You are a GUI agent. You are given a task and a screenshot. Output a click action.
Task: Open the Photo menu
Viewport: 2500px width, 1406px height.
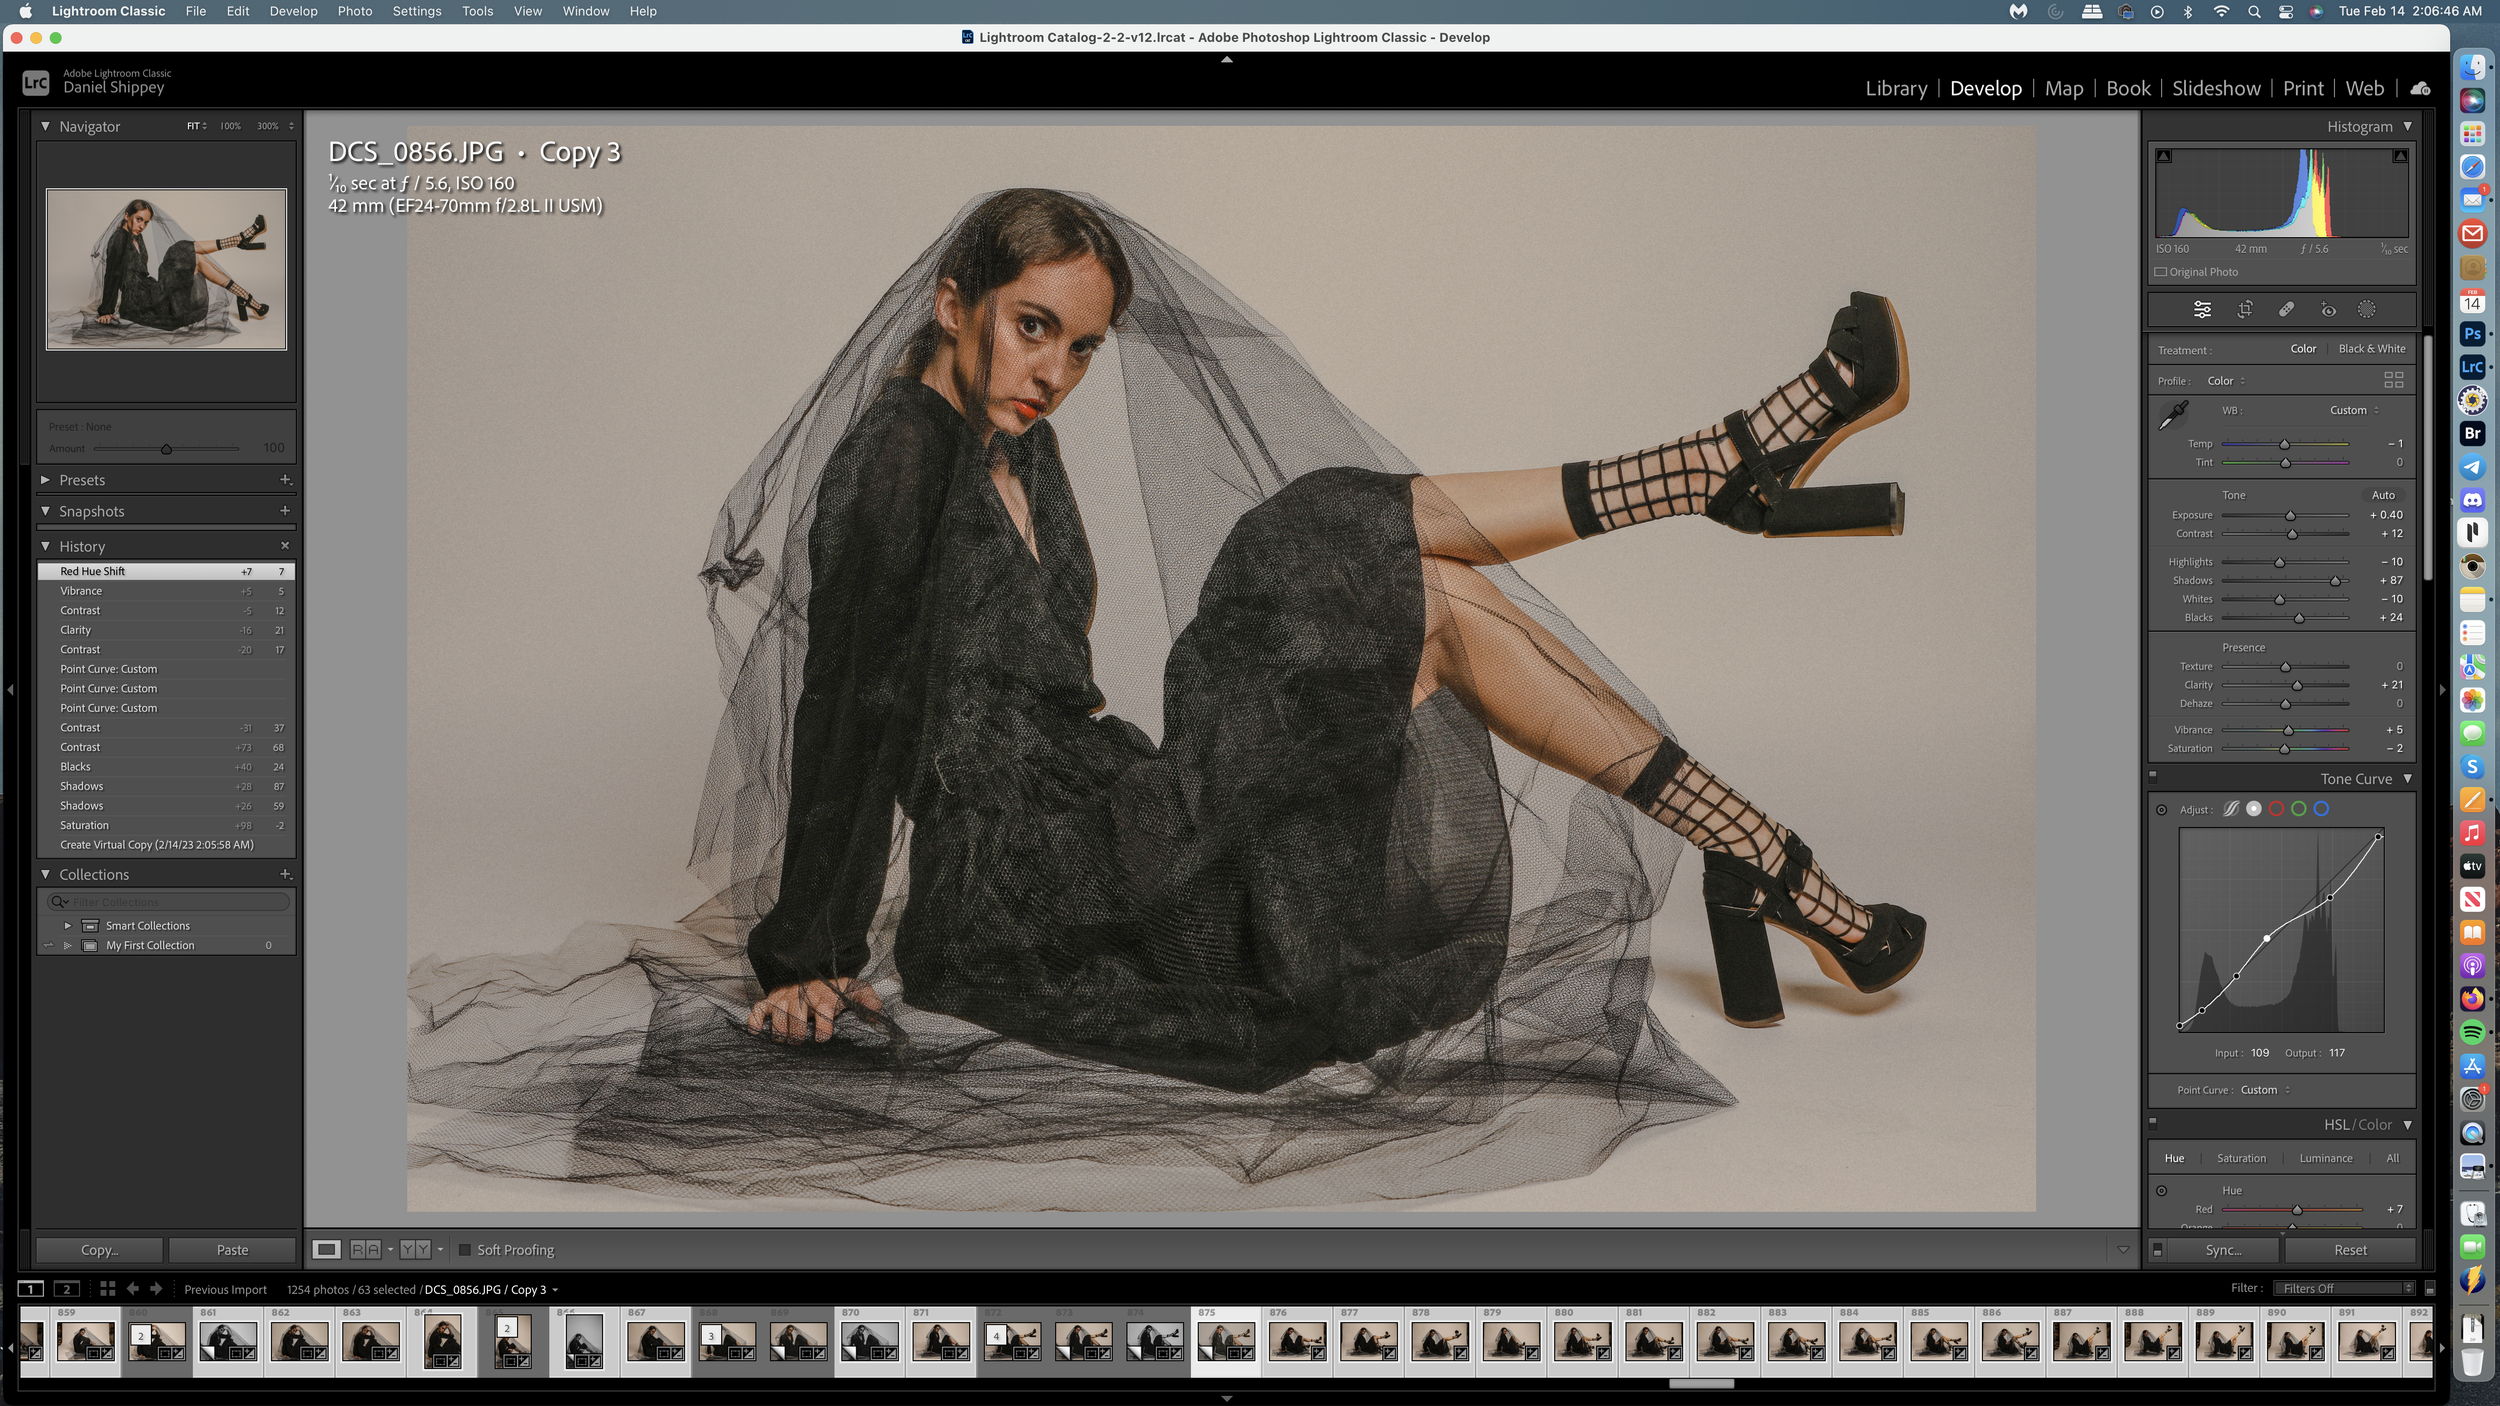click(x=354, y=11)
